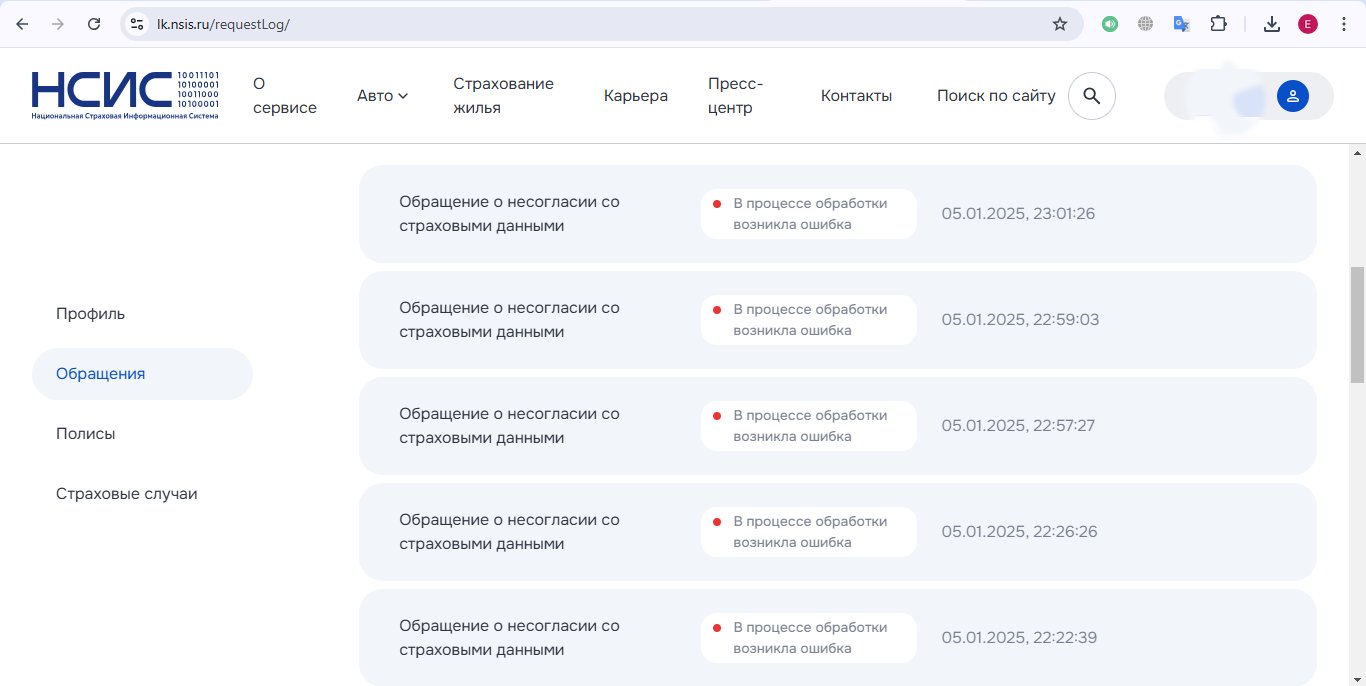The image size is (1366, 686).
Task: Open user profile avatar icon
Action: (x=1292, y=96)
